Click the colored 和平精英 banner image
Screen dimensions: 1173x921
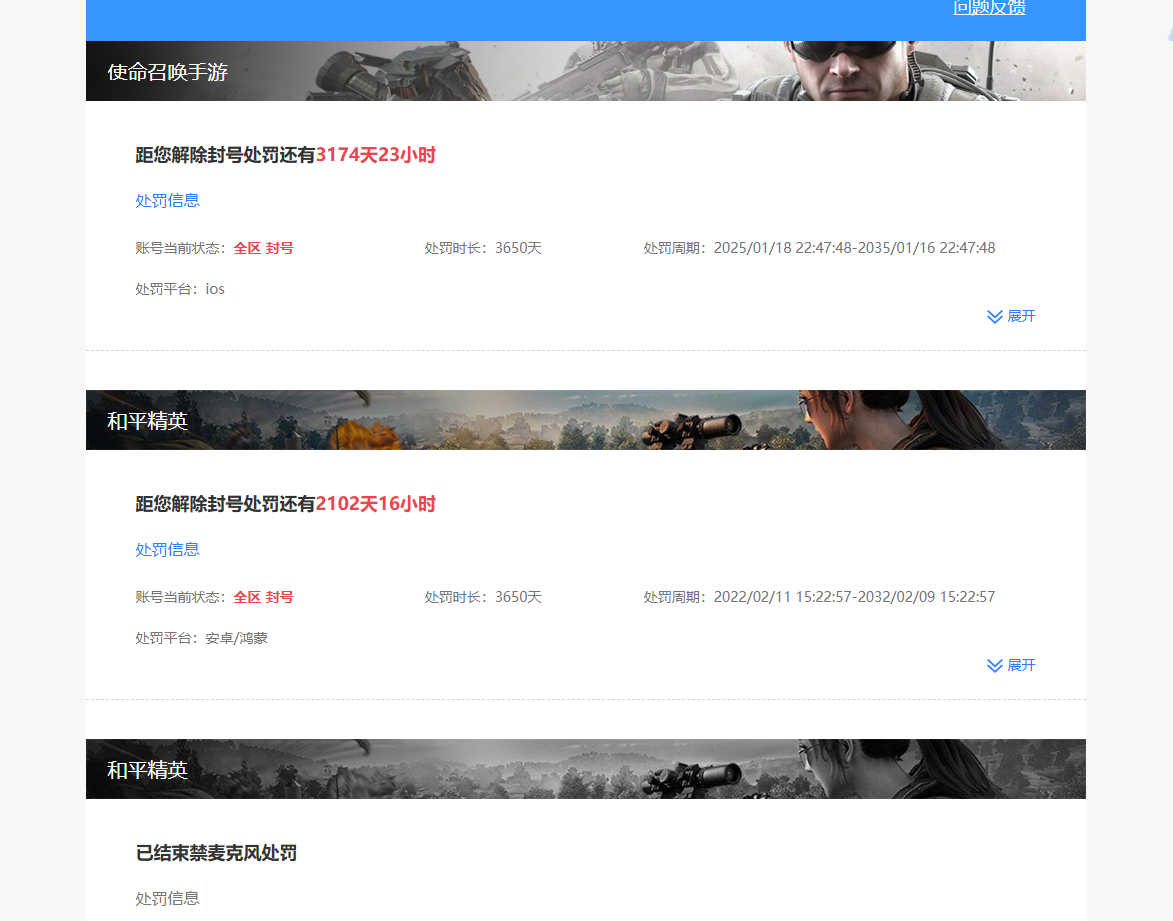pos(586,420)
